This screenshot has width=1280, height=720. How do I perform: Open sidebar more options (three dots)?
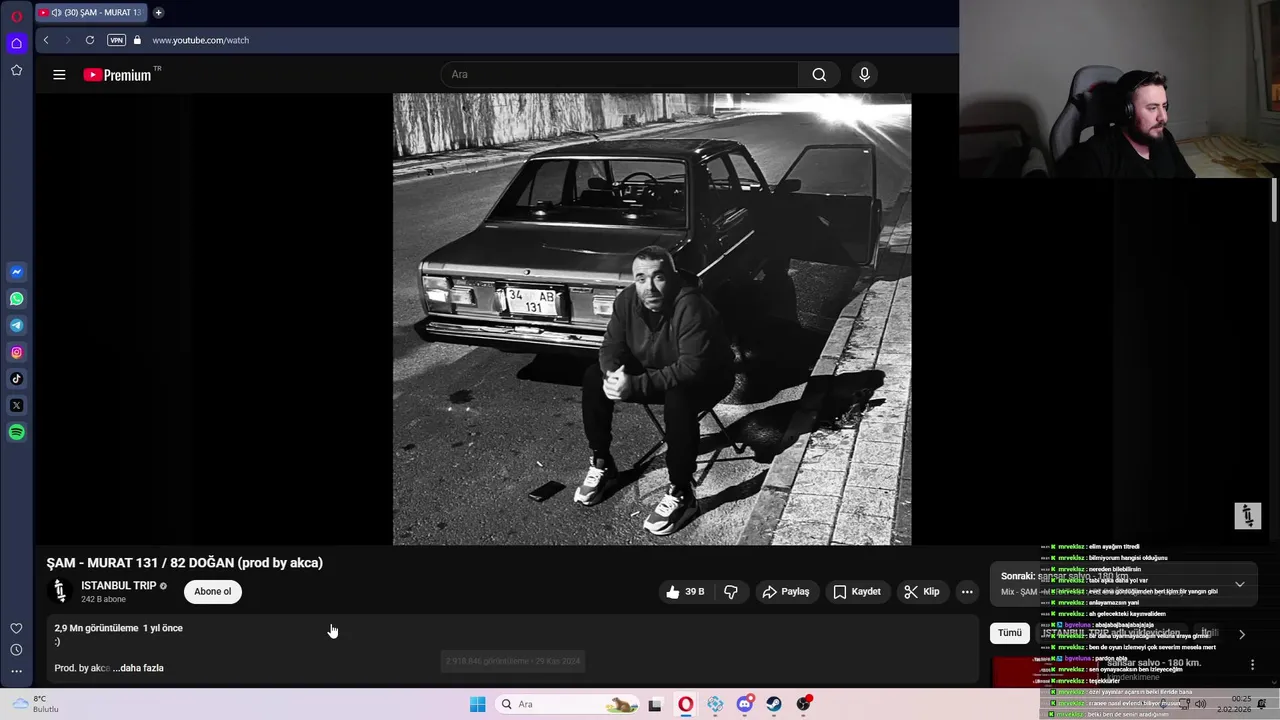pyautogui.click(x=16, y=672)
